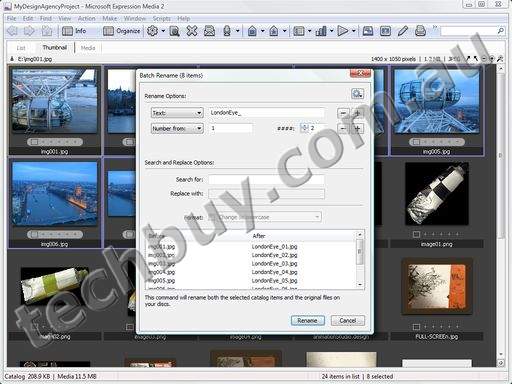
Task: Click the Number from start value field
Action: pos(230,128)
